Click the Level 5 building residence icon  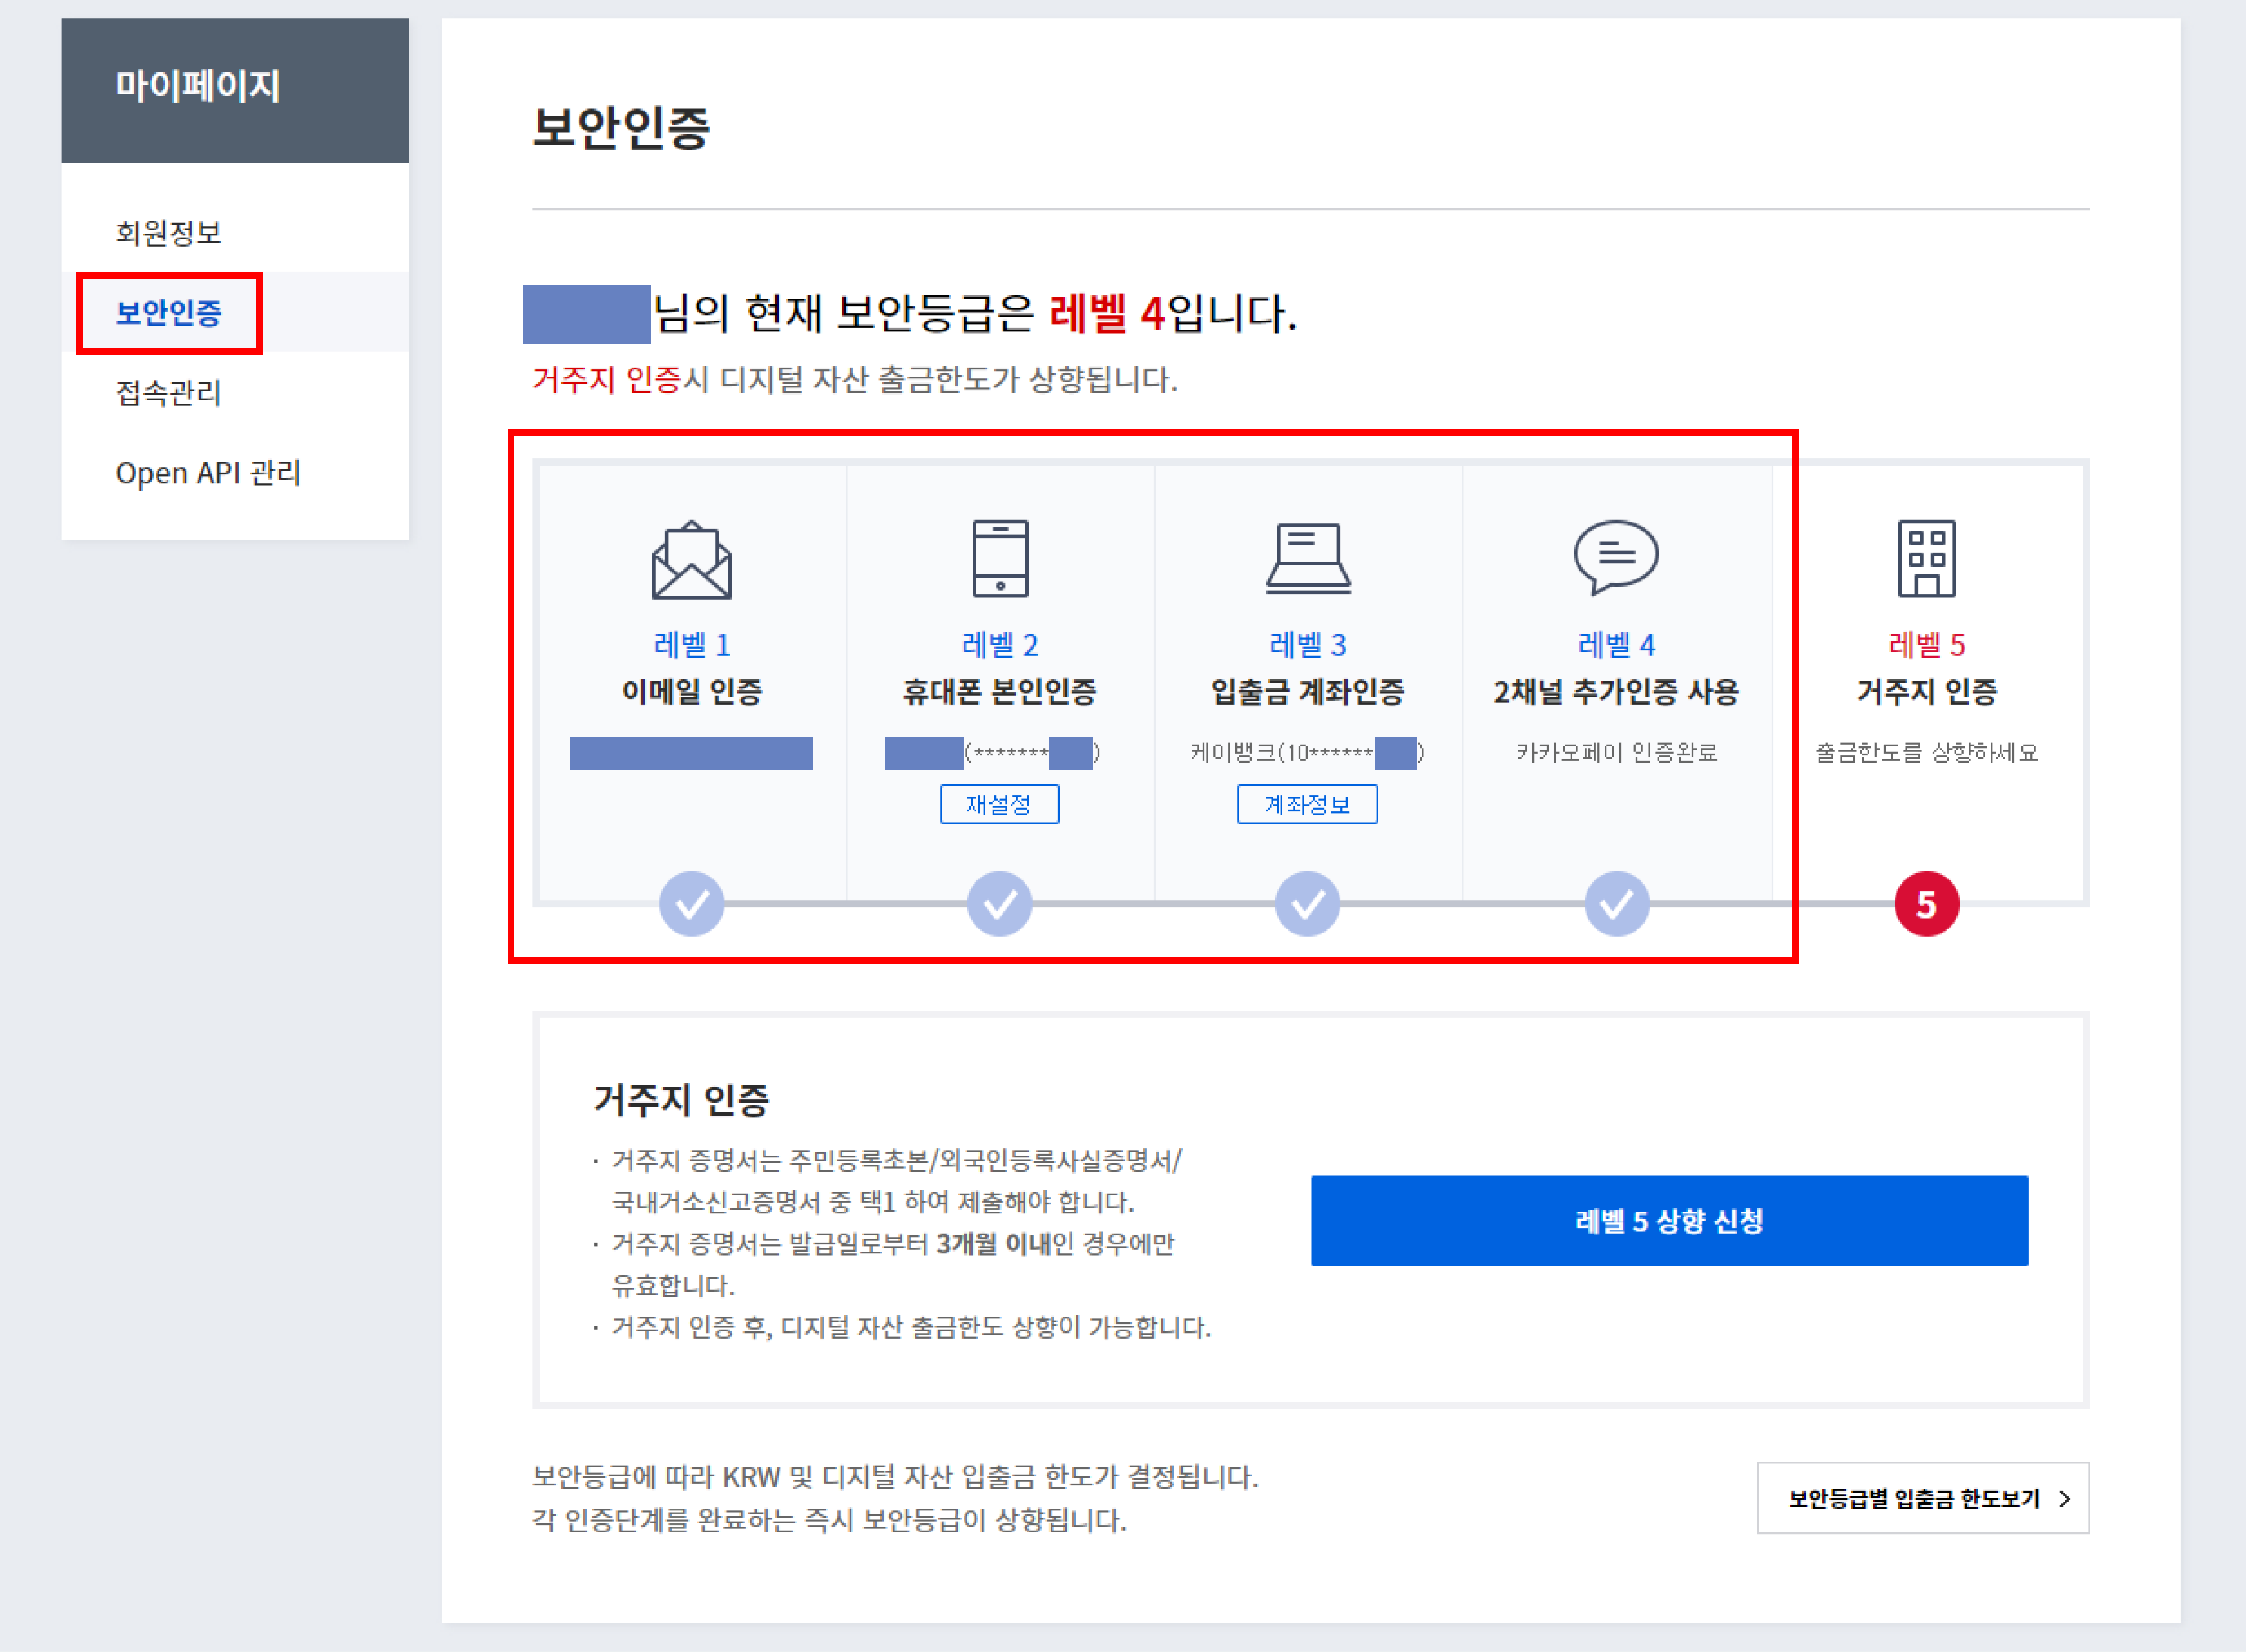pyautogui.click(x=1926, y=558)
